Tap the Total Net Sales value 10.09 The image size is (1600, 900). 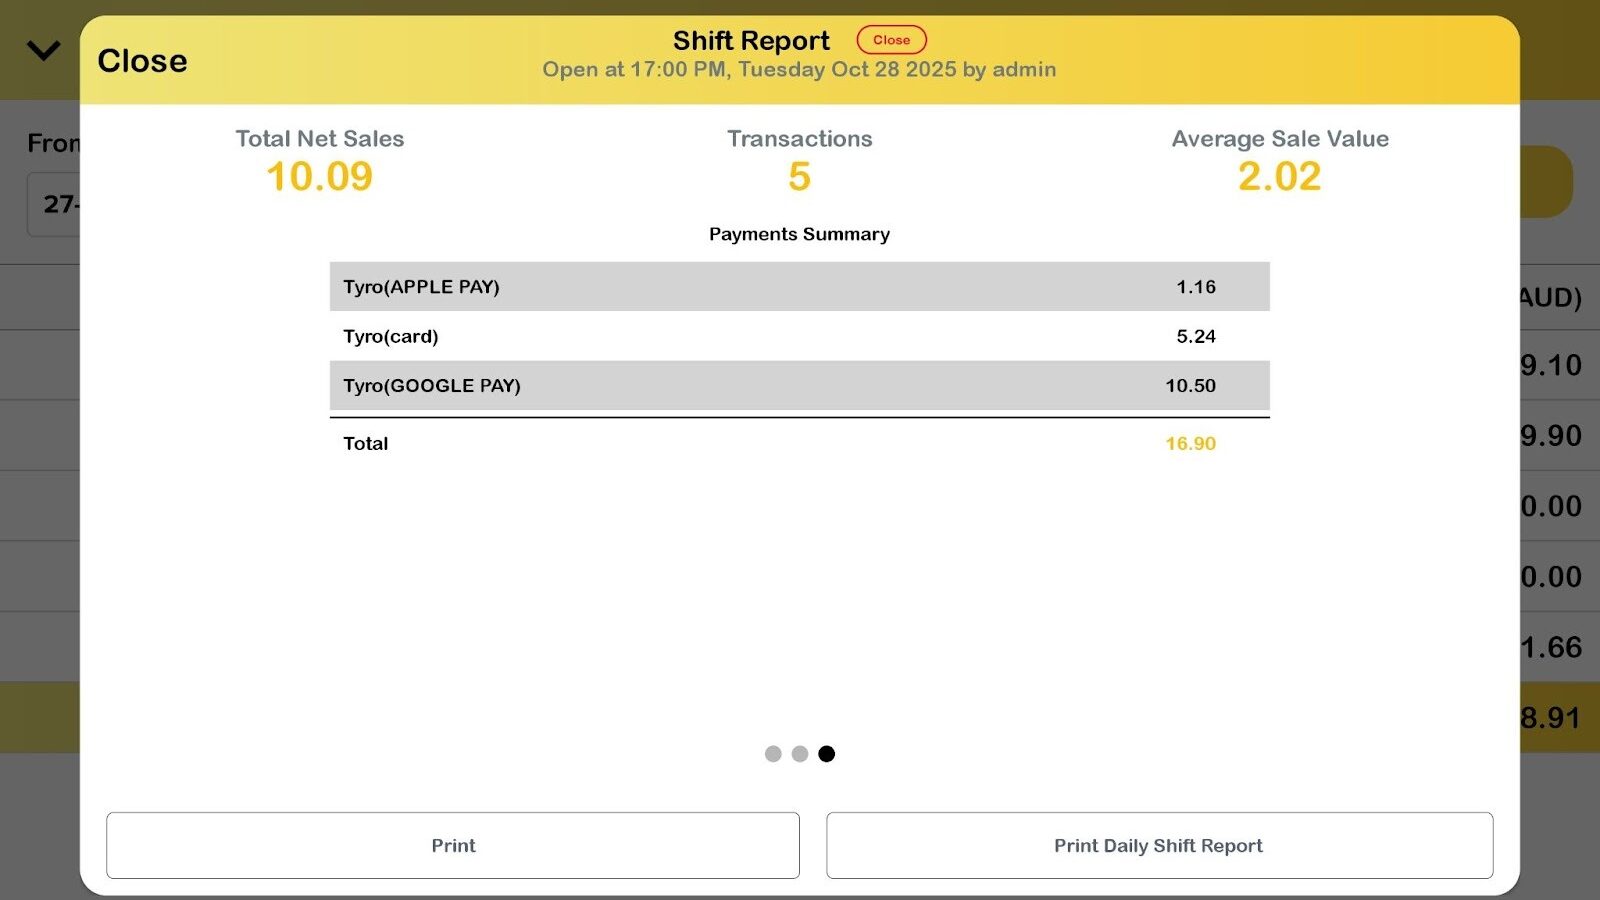coord(319,177)
